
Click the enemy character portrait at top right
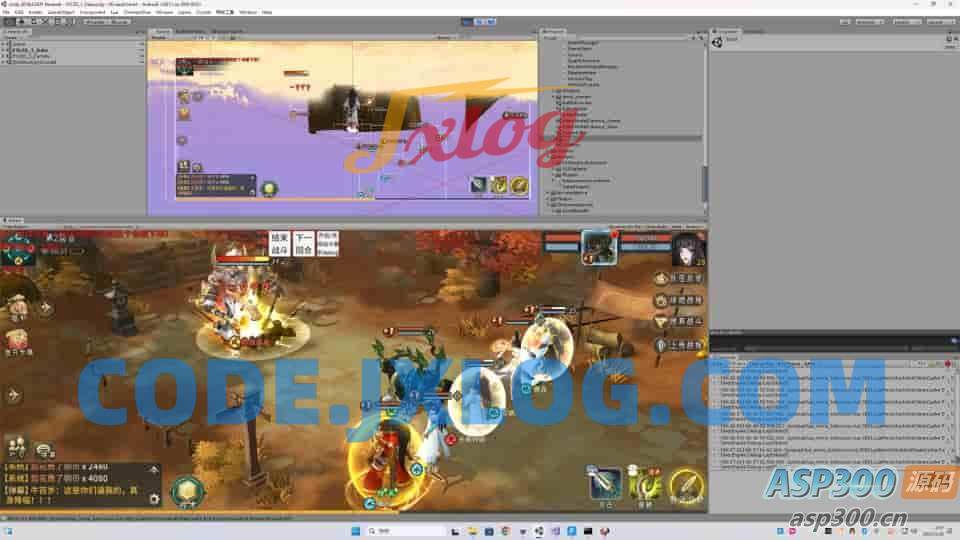[x=688, y=248]
